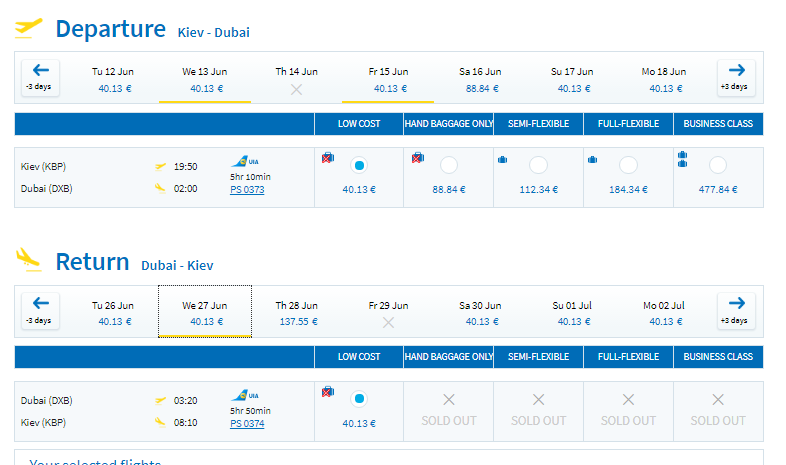Click Dubai (DXB) in the return flight row
This screenshot has width=786, height=465.
click(x=47, y=400)
